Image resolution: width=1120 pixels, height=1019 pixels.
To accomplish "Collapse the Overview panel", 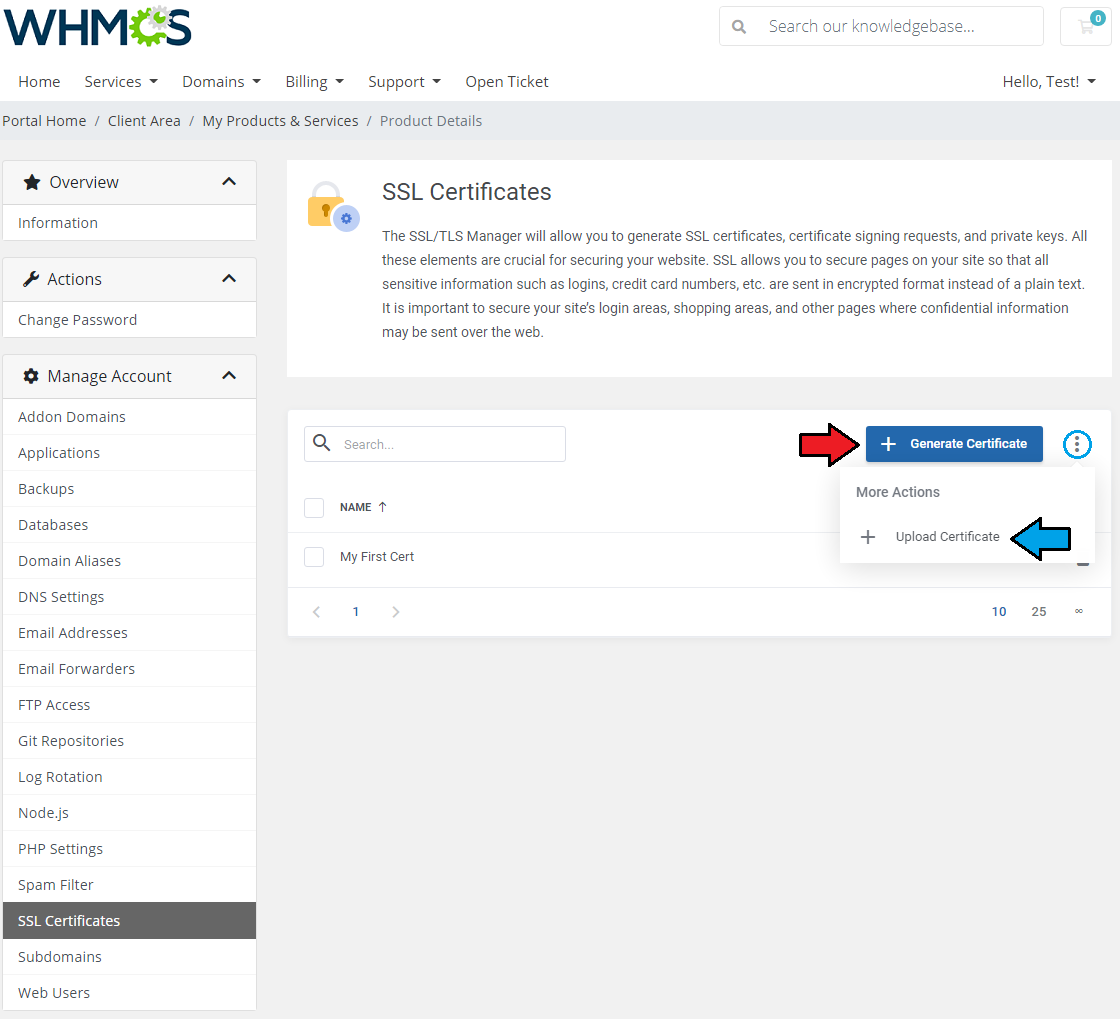I will [229, 181].
